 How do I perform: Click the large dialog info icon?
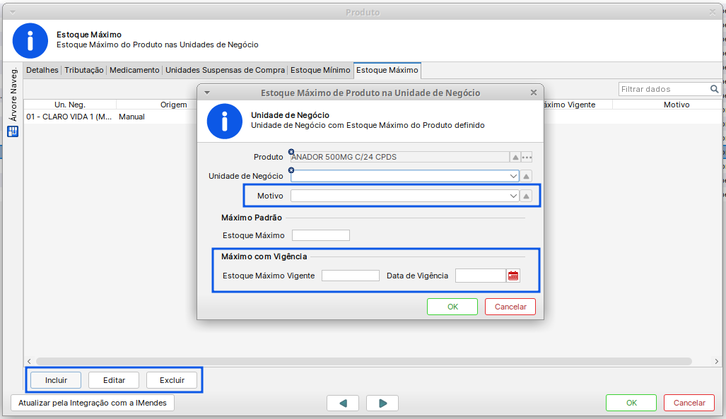click(x=225, y=121)
